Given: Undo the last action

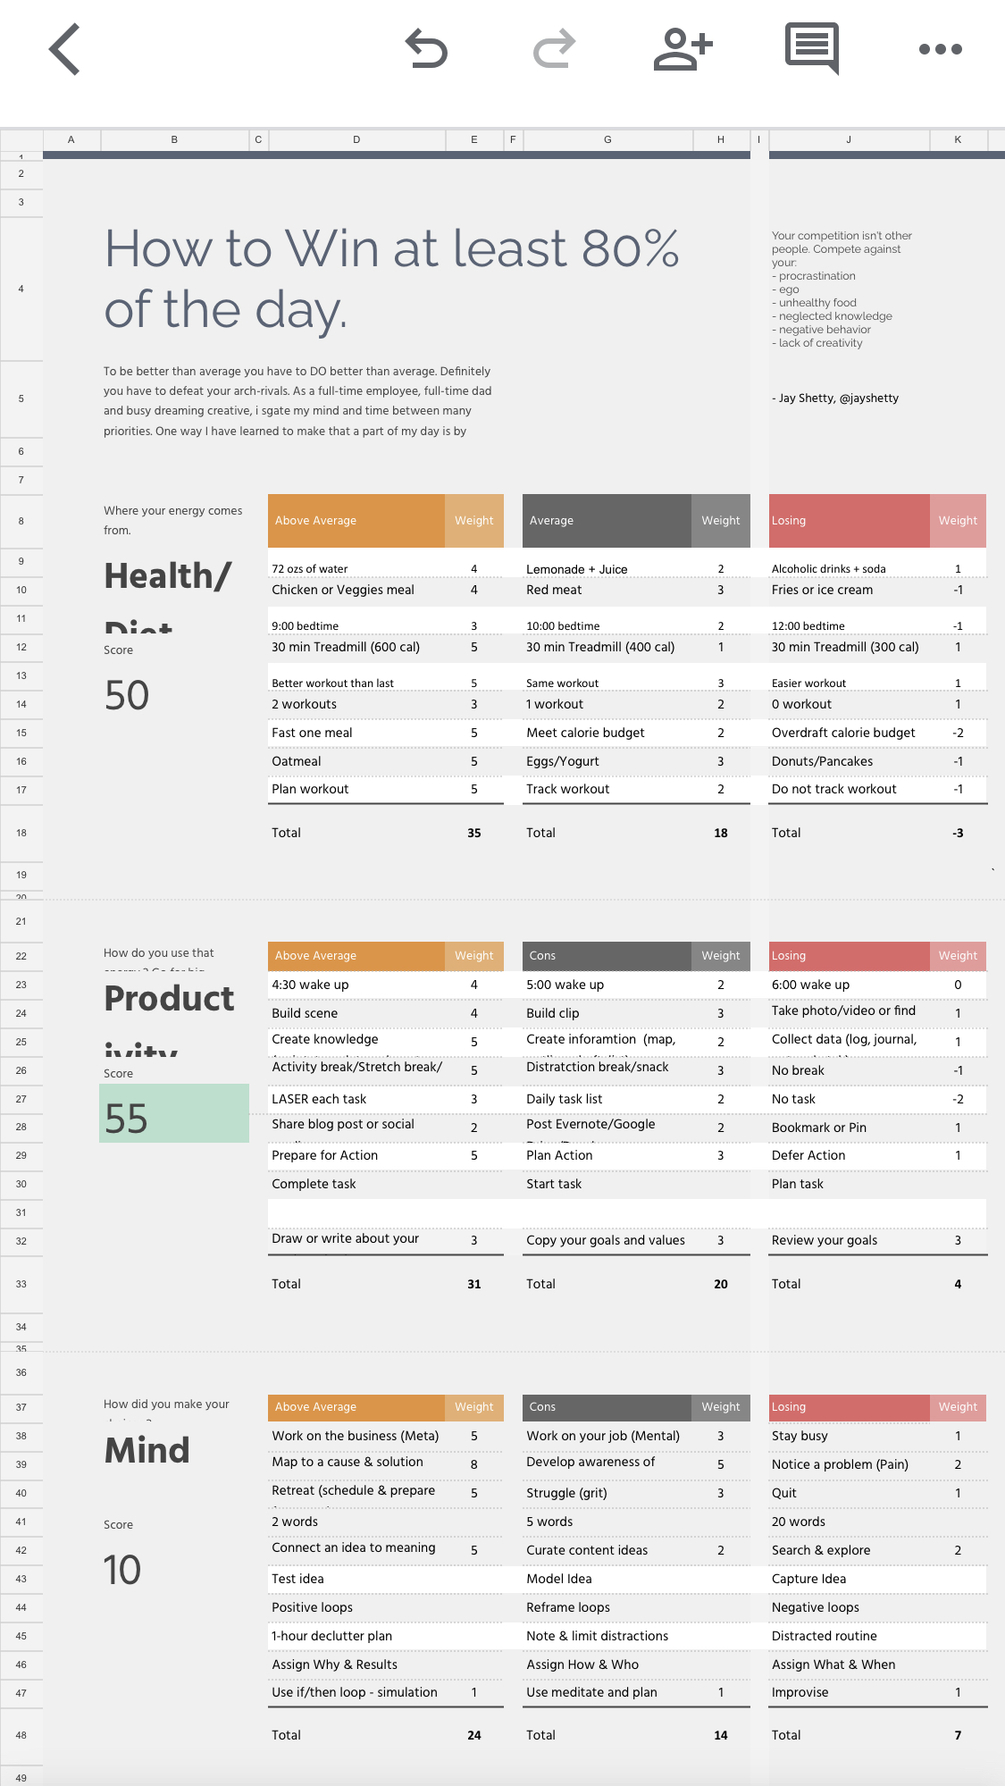Looking at the screenshot, I should tap(426, 49).
